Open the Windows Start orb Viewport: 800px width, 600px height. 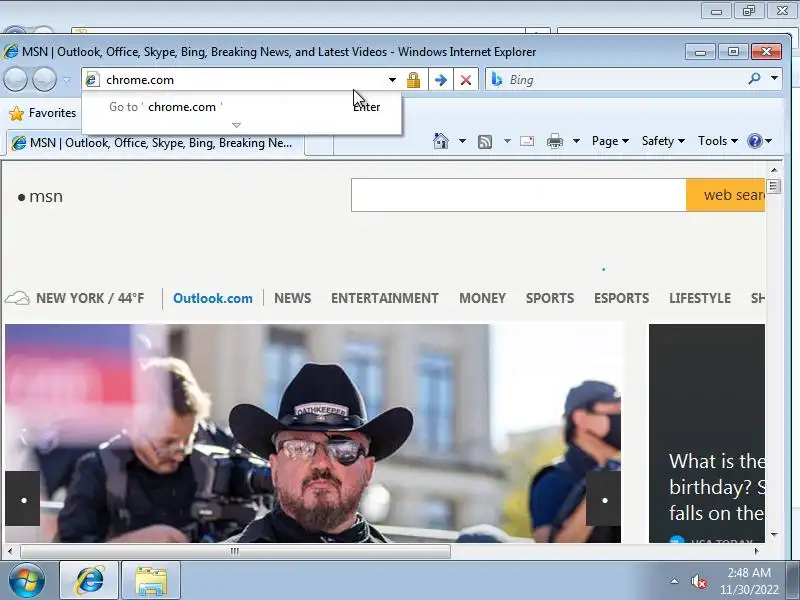(x=27, y=580)
